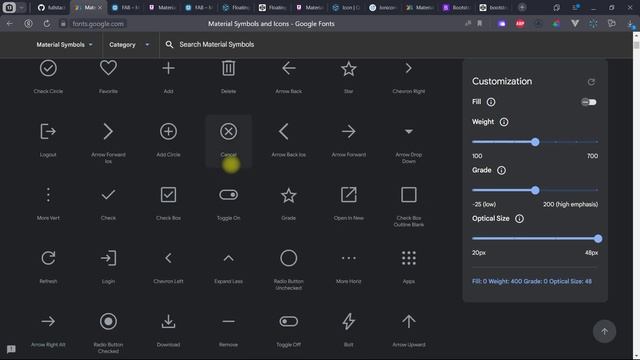The image size is (640, 360).
Task: Select the Arrow Back icon
Action: point(289,68)
